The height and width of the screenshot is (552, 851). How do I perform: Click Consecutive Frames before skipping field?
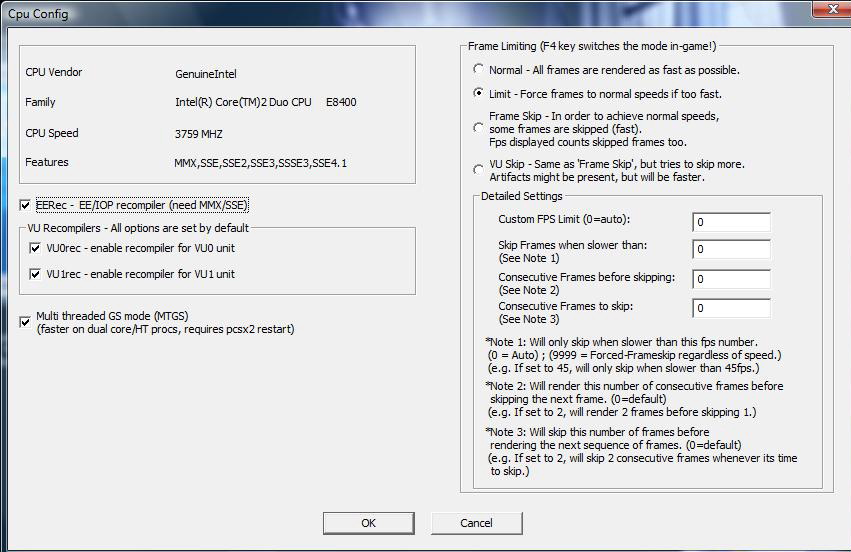click(732, 279)
